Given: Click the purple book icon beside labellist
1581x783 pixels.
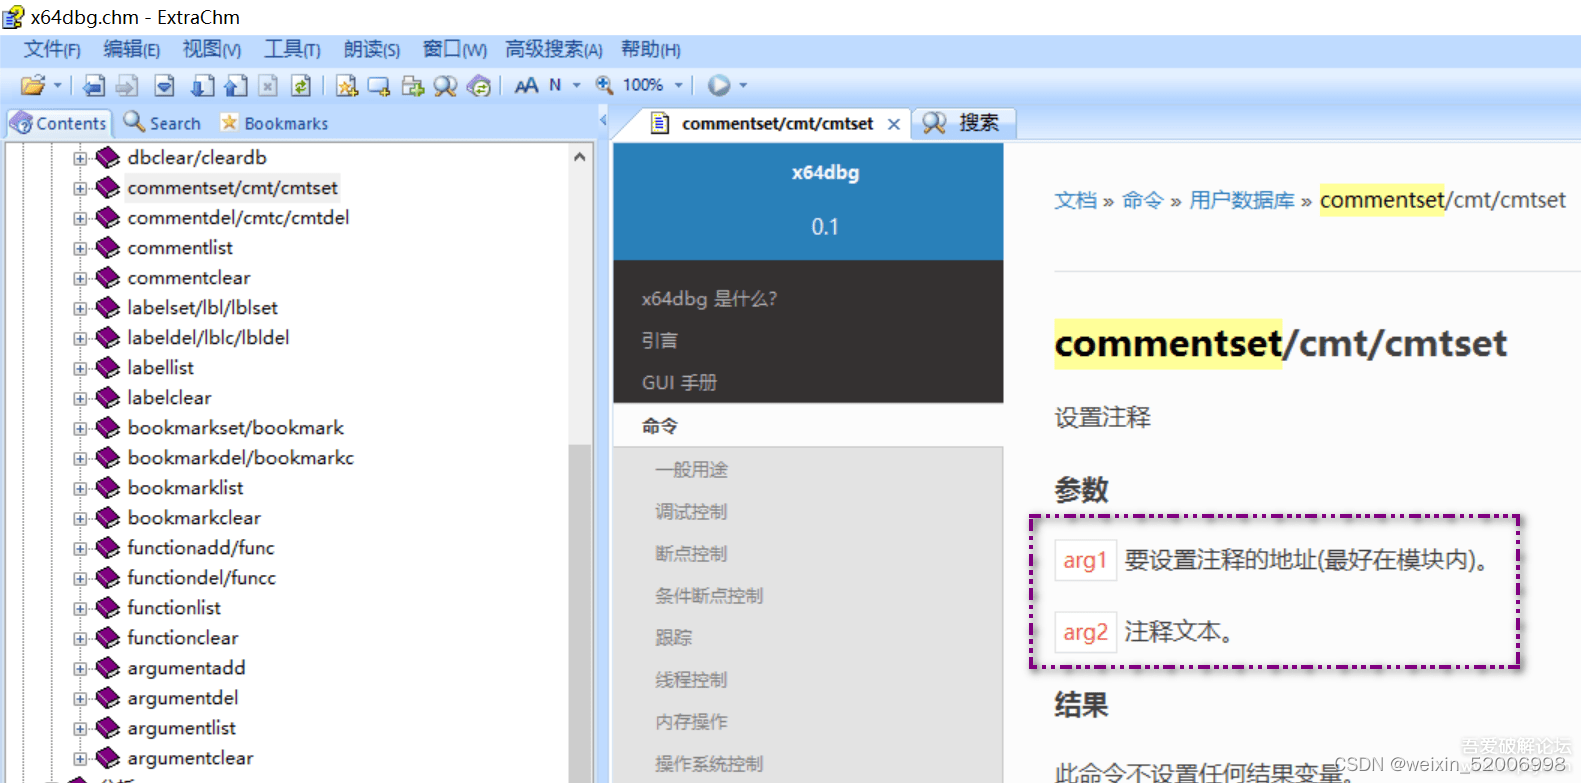Looking at the screenshot, I should (x=108, y=368).
